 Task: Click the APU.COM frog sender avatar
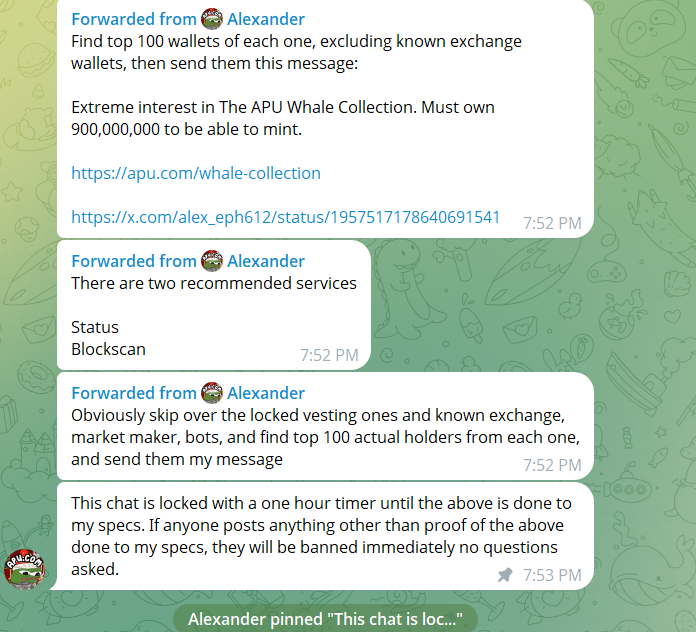[x=24, y=569]
